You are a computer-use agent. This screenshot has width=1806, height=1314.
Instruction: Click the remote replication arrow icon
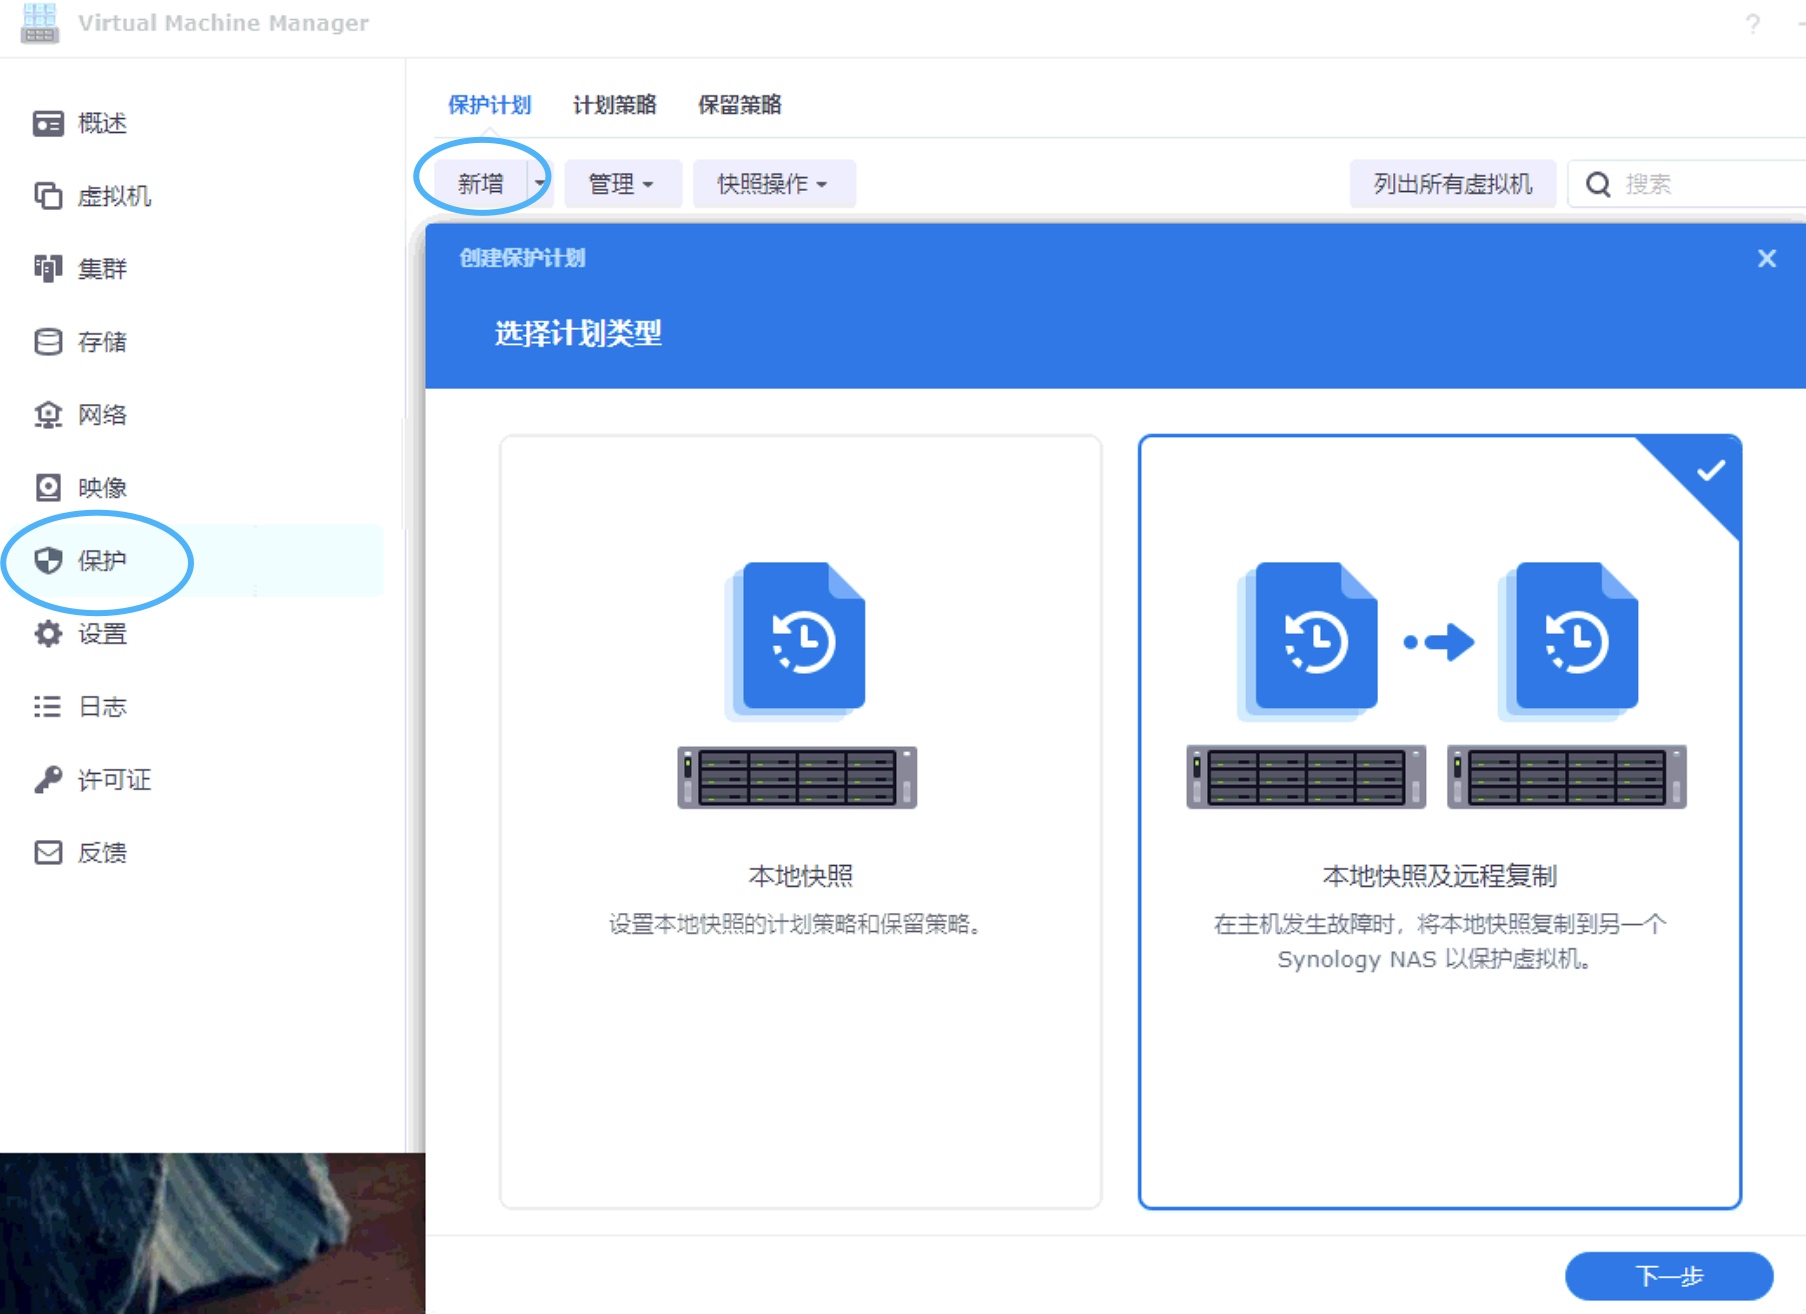(1439, 642)
